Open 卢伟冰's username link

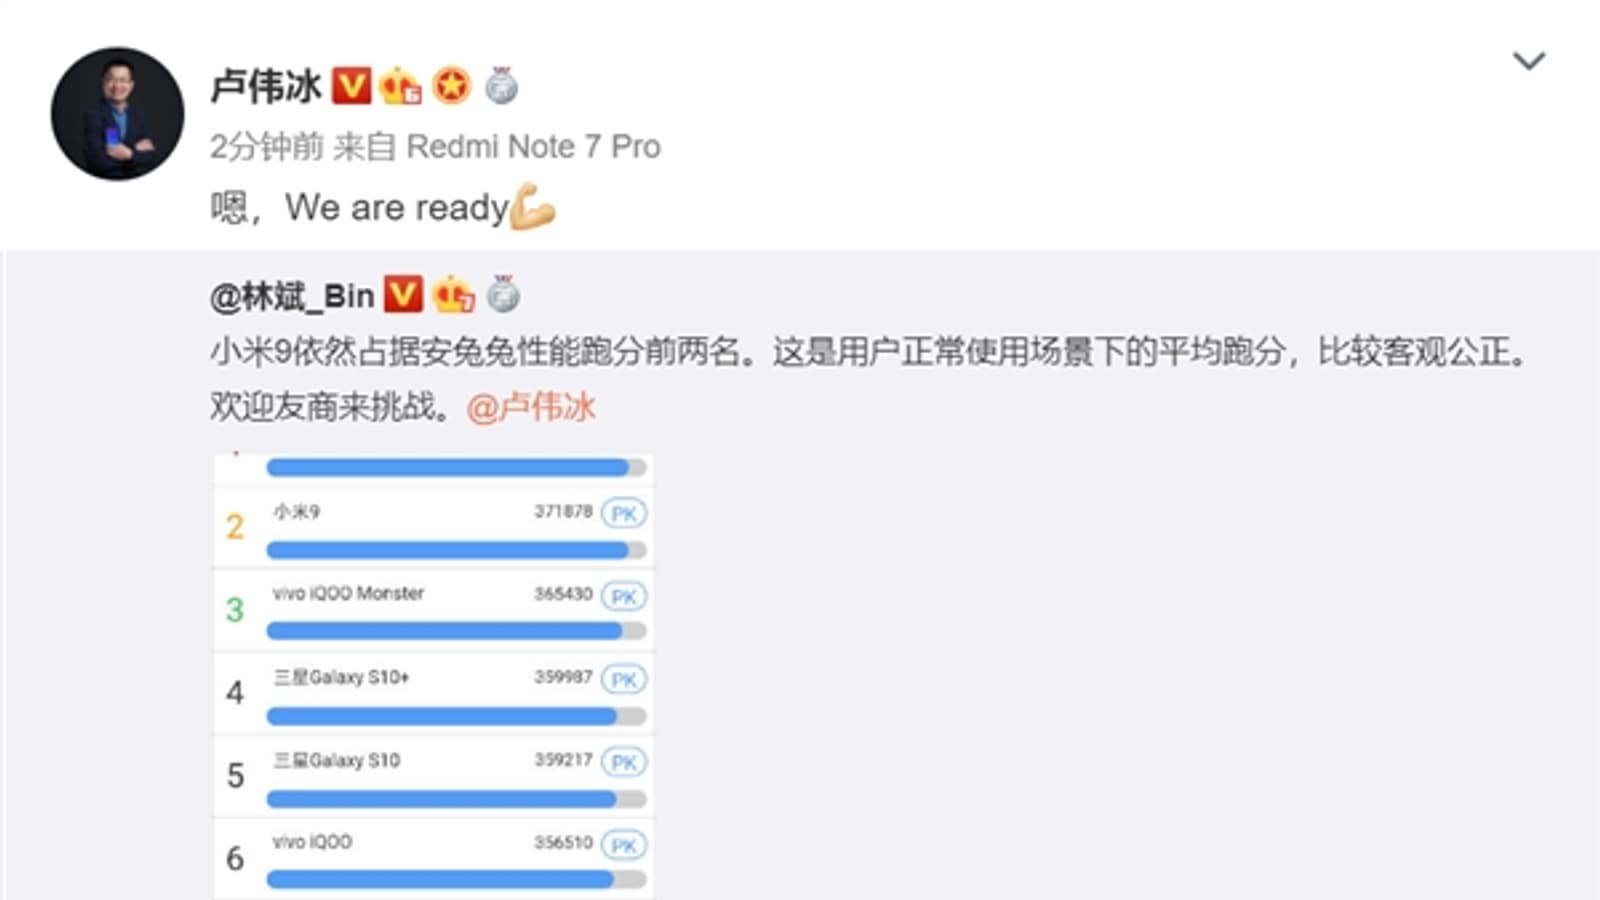pos(266,86)
